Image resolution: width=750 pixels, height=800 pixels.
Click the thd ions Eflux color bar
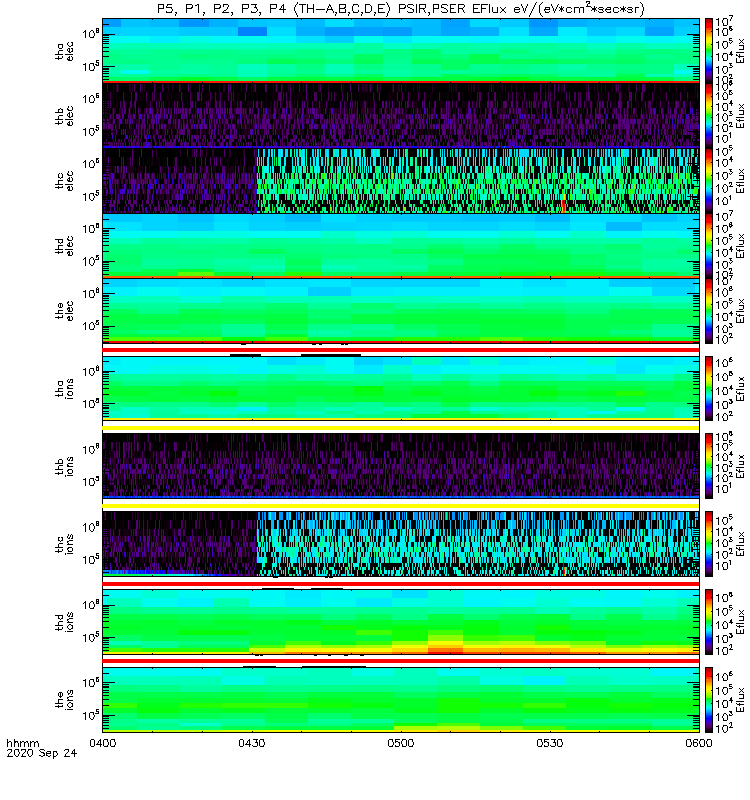pos(709,621)
